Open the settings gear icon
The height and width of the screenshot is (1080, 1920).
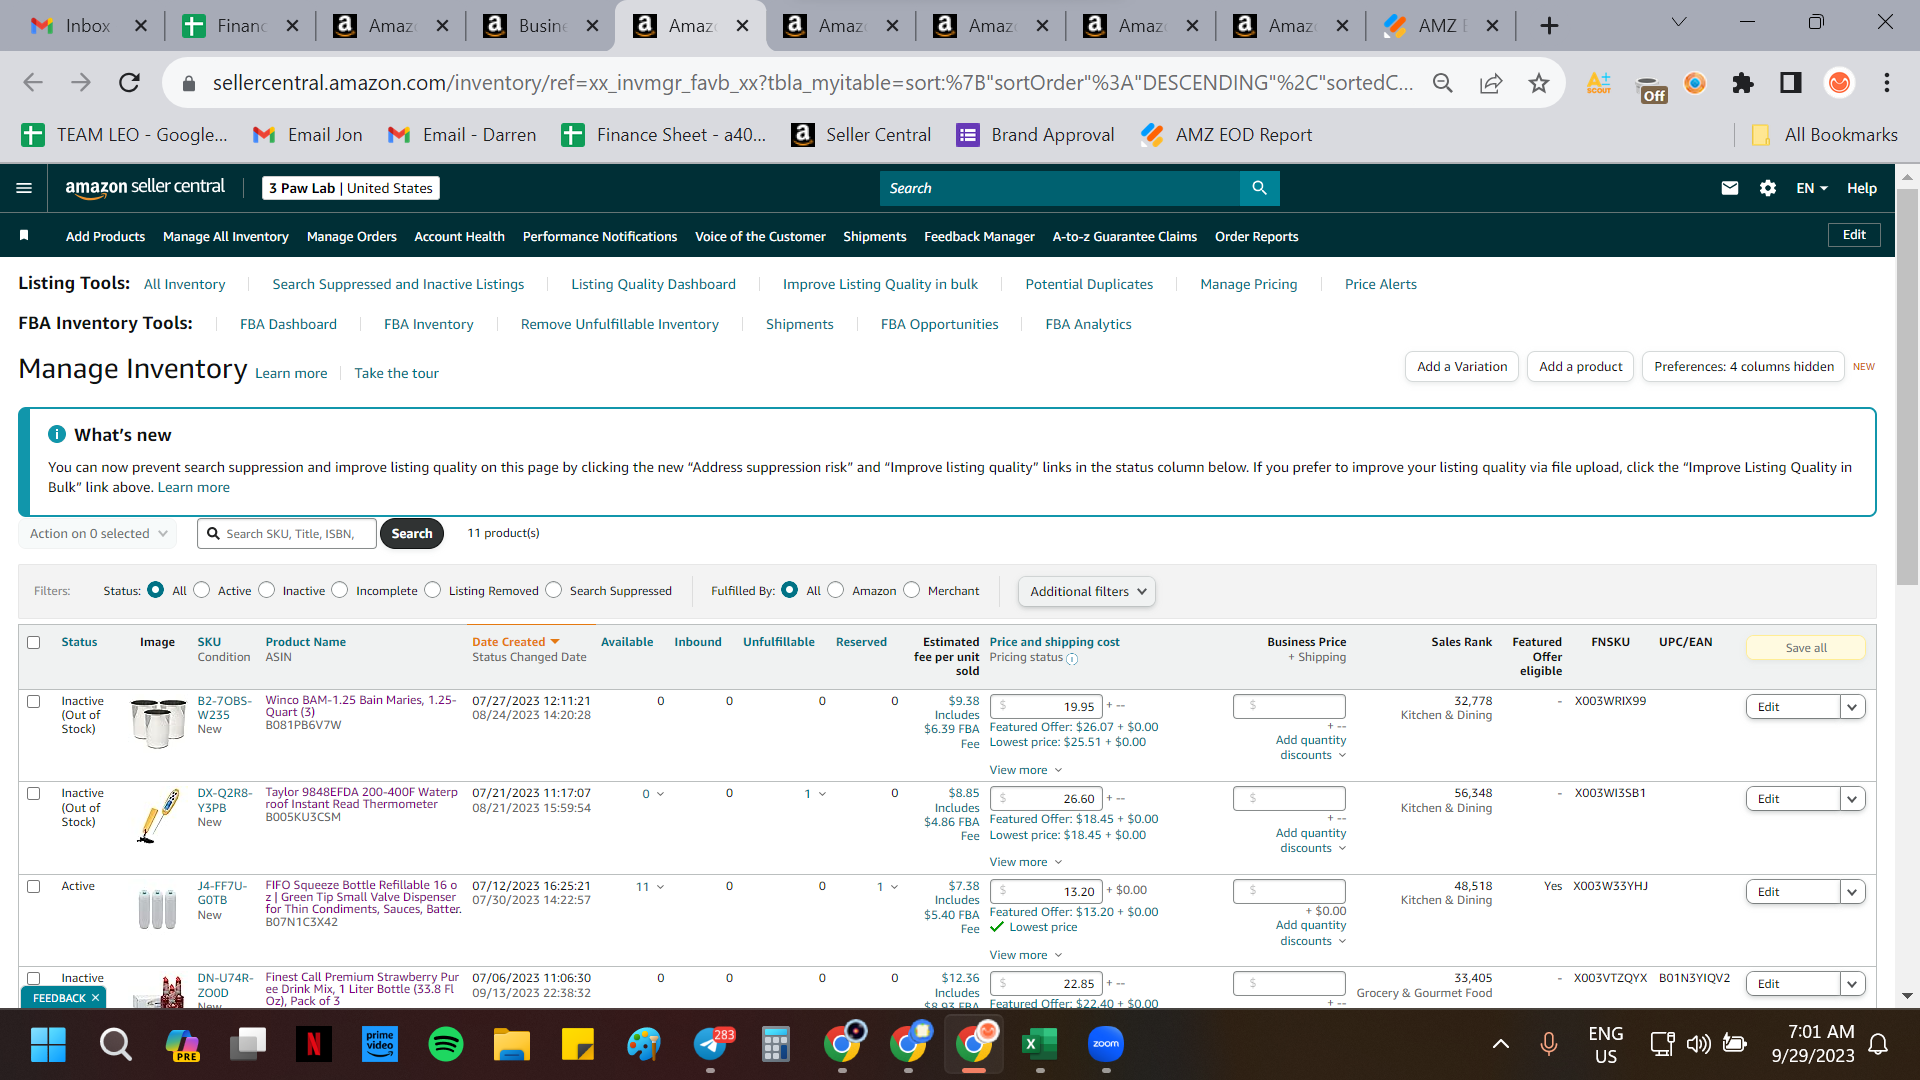1767,188
